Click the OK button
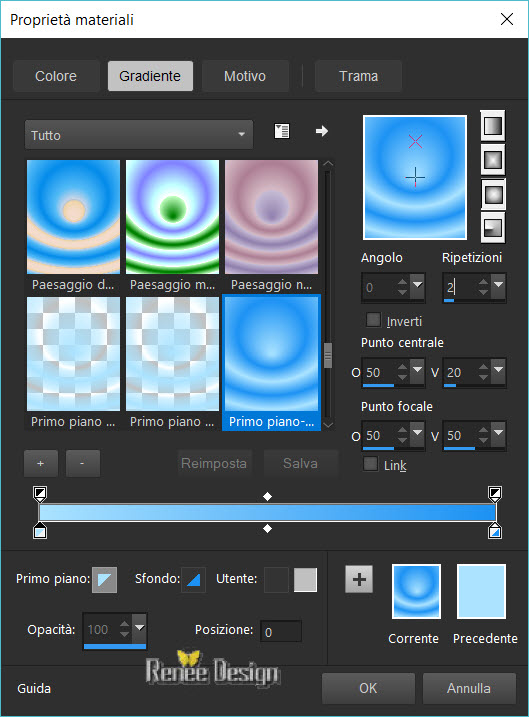Screen dimensions: 529x717 point(368,688)
